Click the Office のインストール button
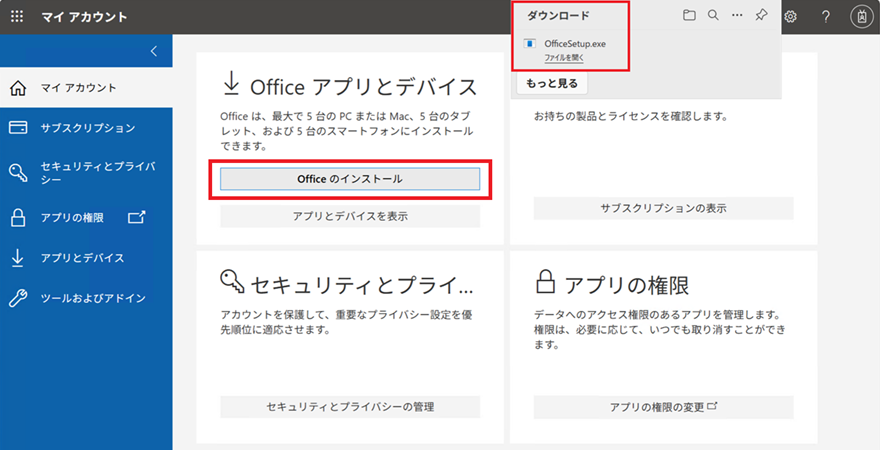This screenshot has height=450, width=880. (x=350, y=179)
